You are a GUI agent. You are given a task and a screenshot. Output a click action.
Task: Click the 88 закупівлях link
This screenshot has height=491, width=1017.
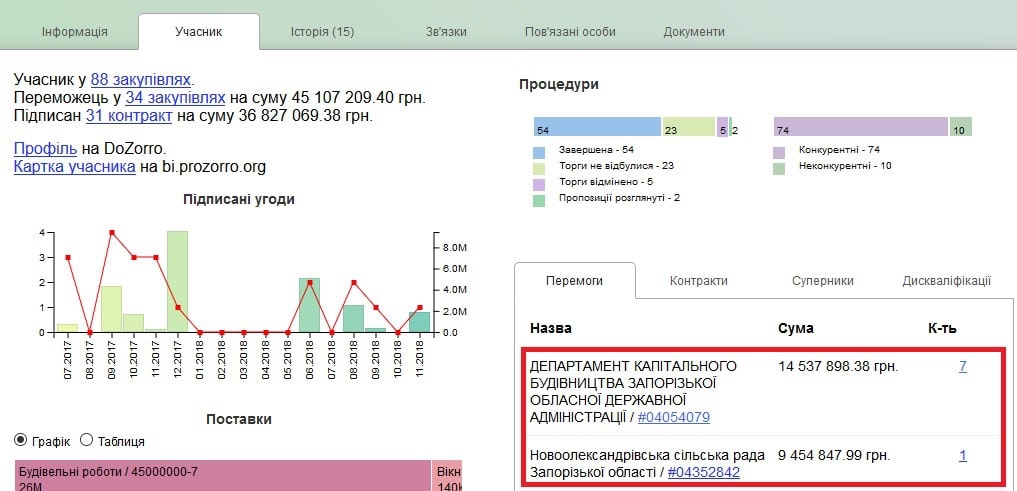click(x=141, y=79)
